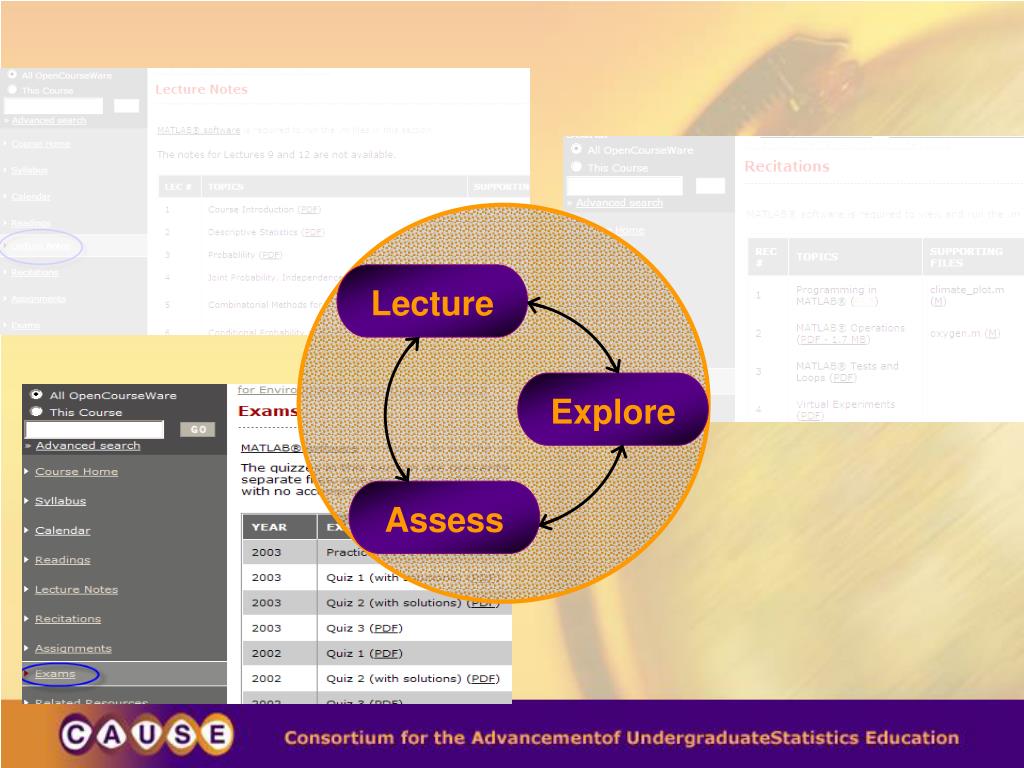Viewport: 1024px width, 768px height.
Task: Open PDF for 2002 Quiz 2 with solutions
Action: tap(484, 679)
